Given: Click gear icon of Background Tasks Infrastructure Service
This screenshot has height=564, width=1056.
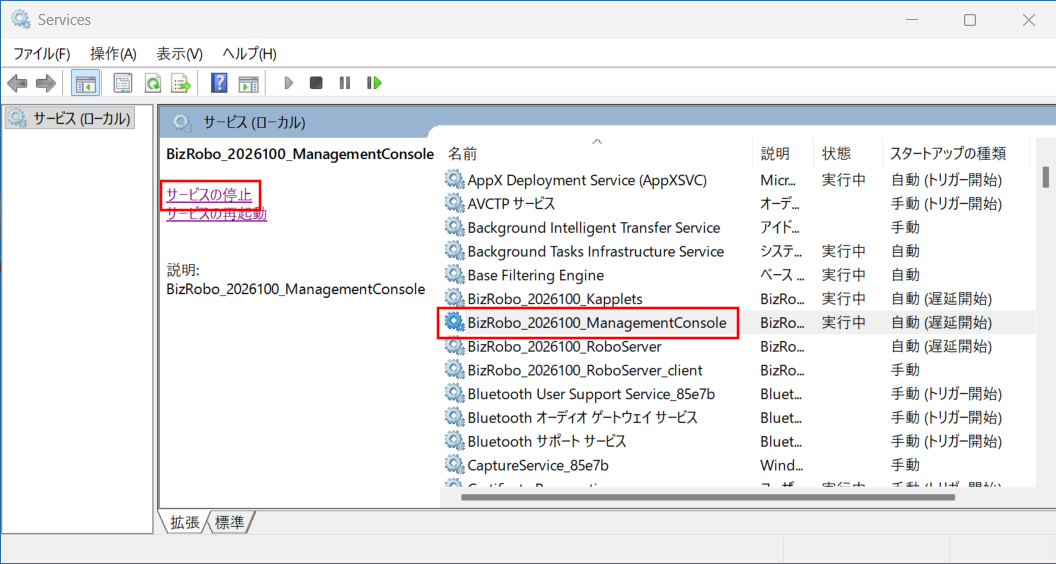Looking at the screenshot, I should click(455, 251).
